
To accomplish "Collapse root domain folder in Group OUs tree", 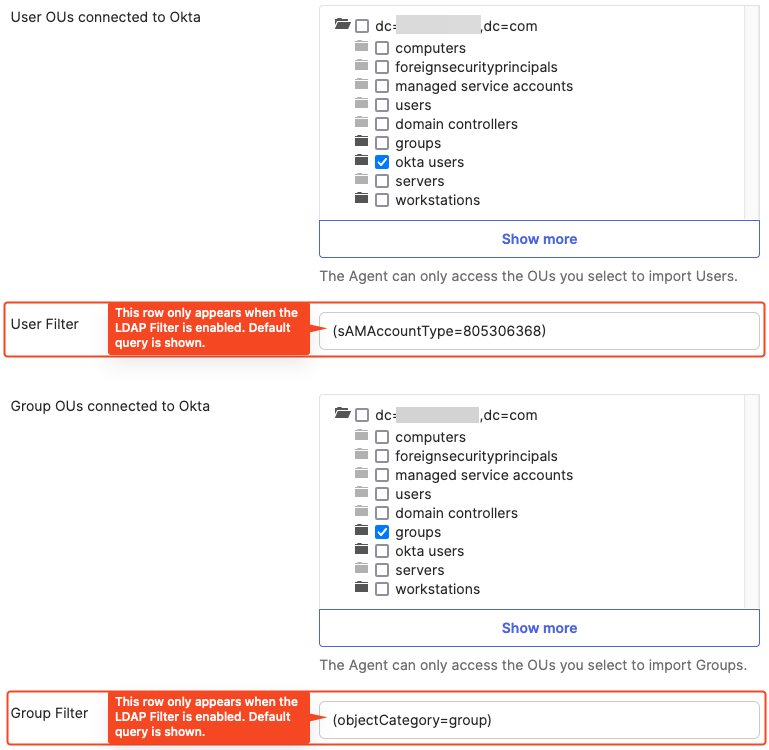I will pos(343,414).
